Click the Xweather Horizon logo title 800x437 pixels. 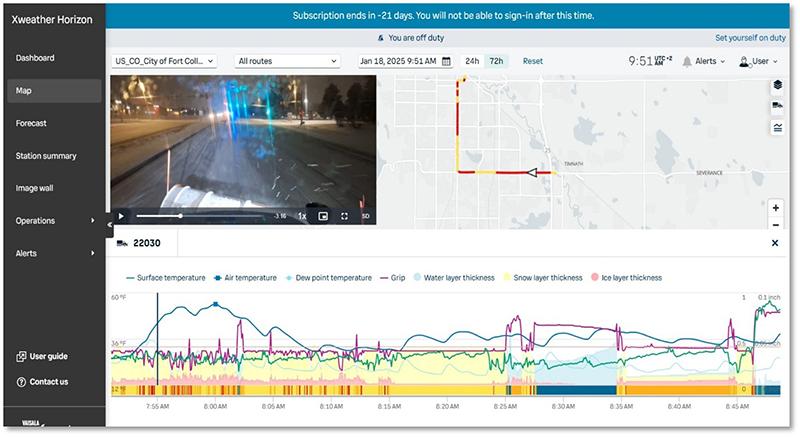click(x=52, y=20)
